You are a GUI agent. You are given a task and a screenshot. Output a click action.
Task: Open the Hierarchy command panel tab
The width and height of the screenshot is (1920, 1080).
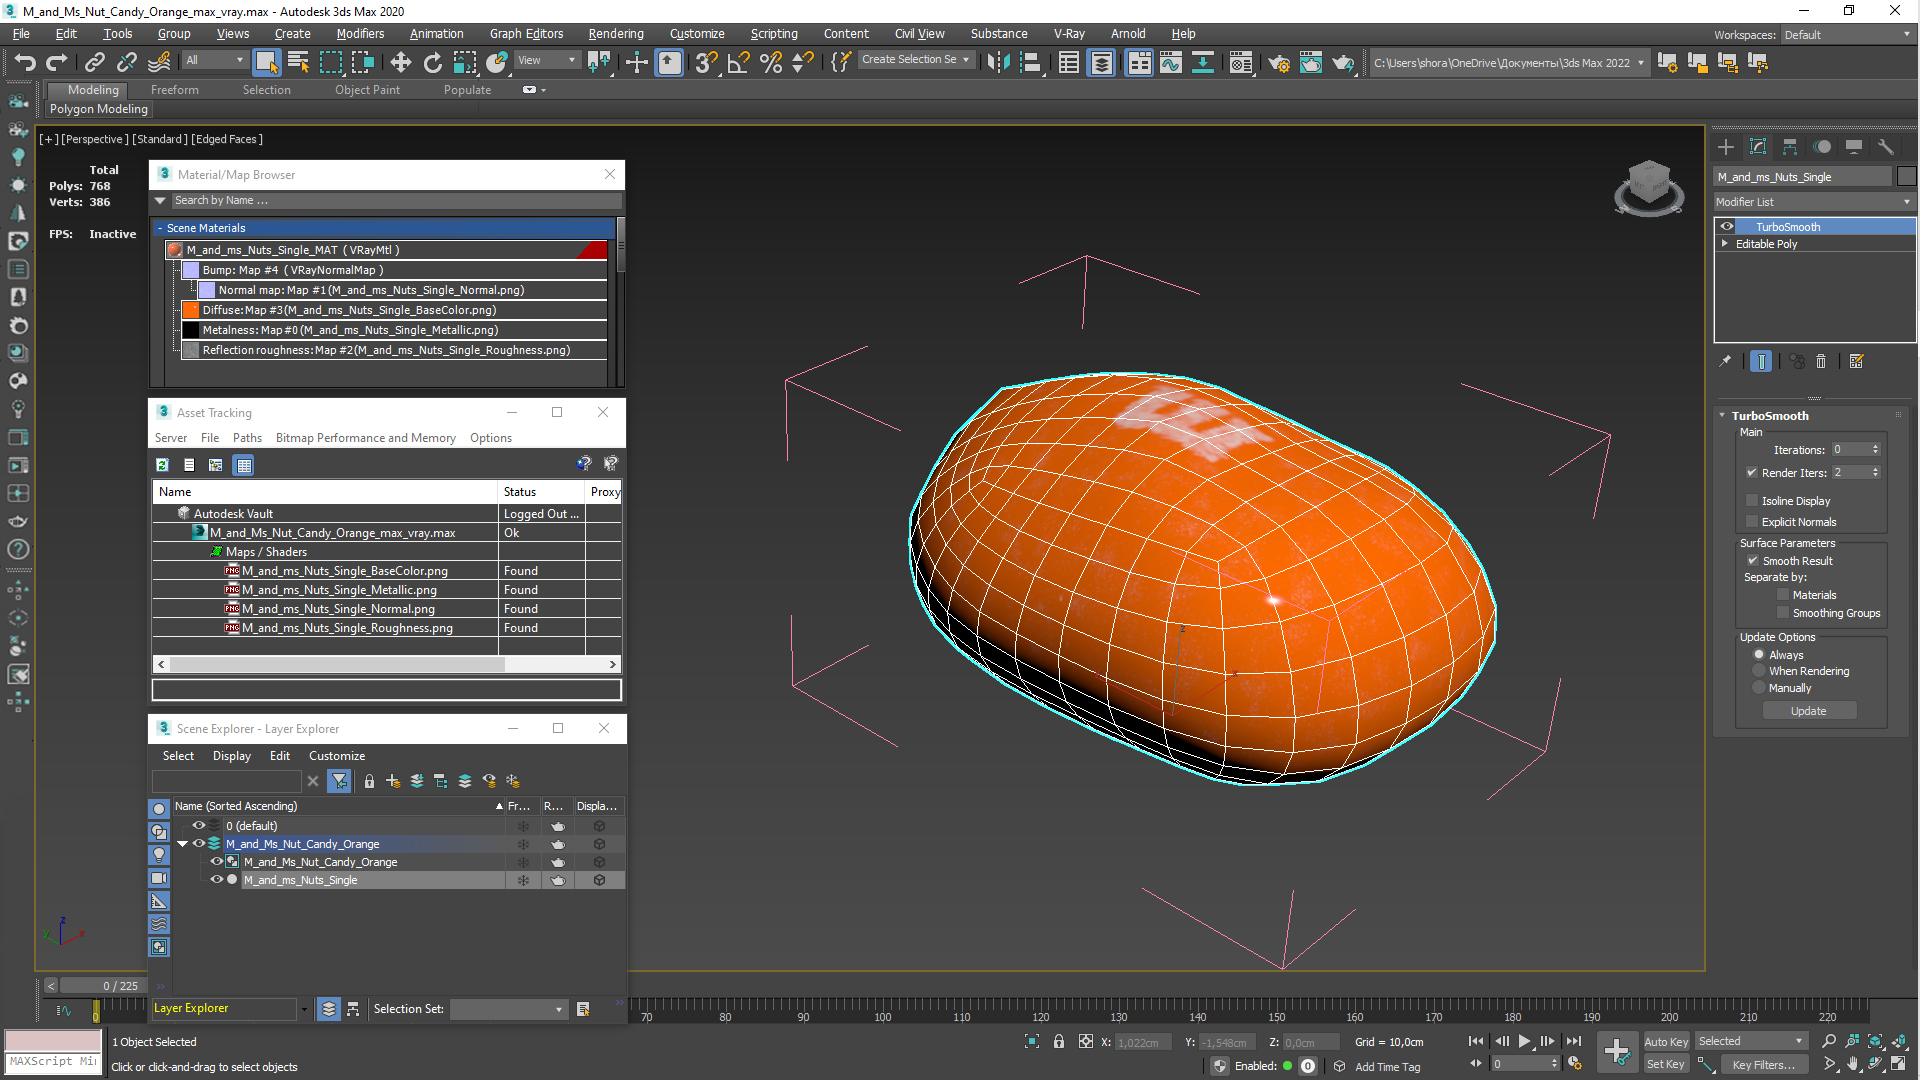1790,147
